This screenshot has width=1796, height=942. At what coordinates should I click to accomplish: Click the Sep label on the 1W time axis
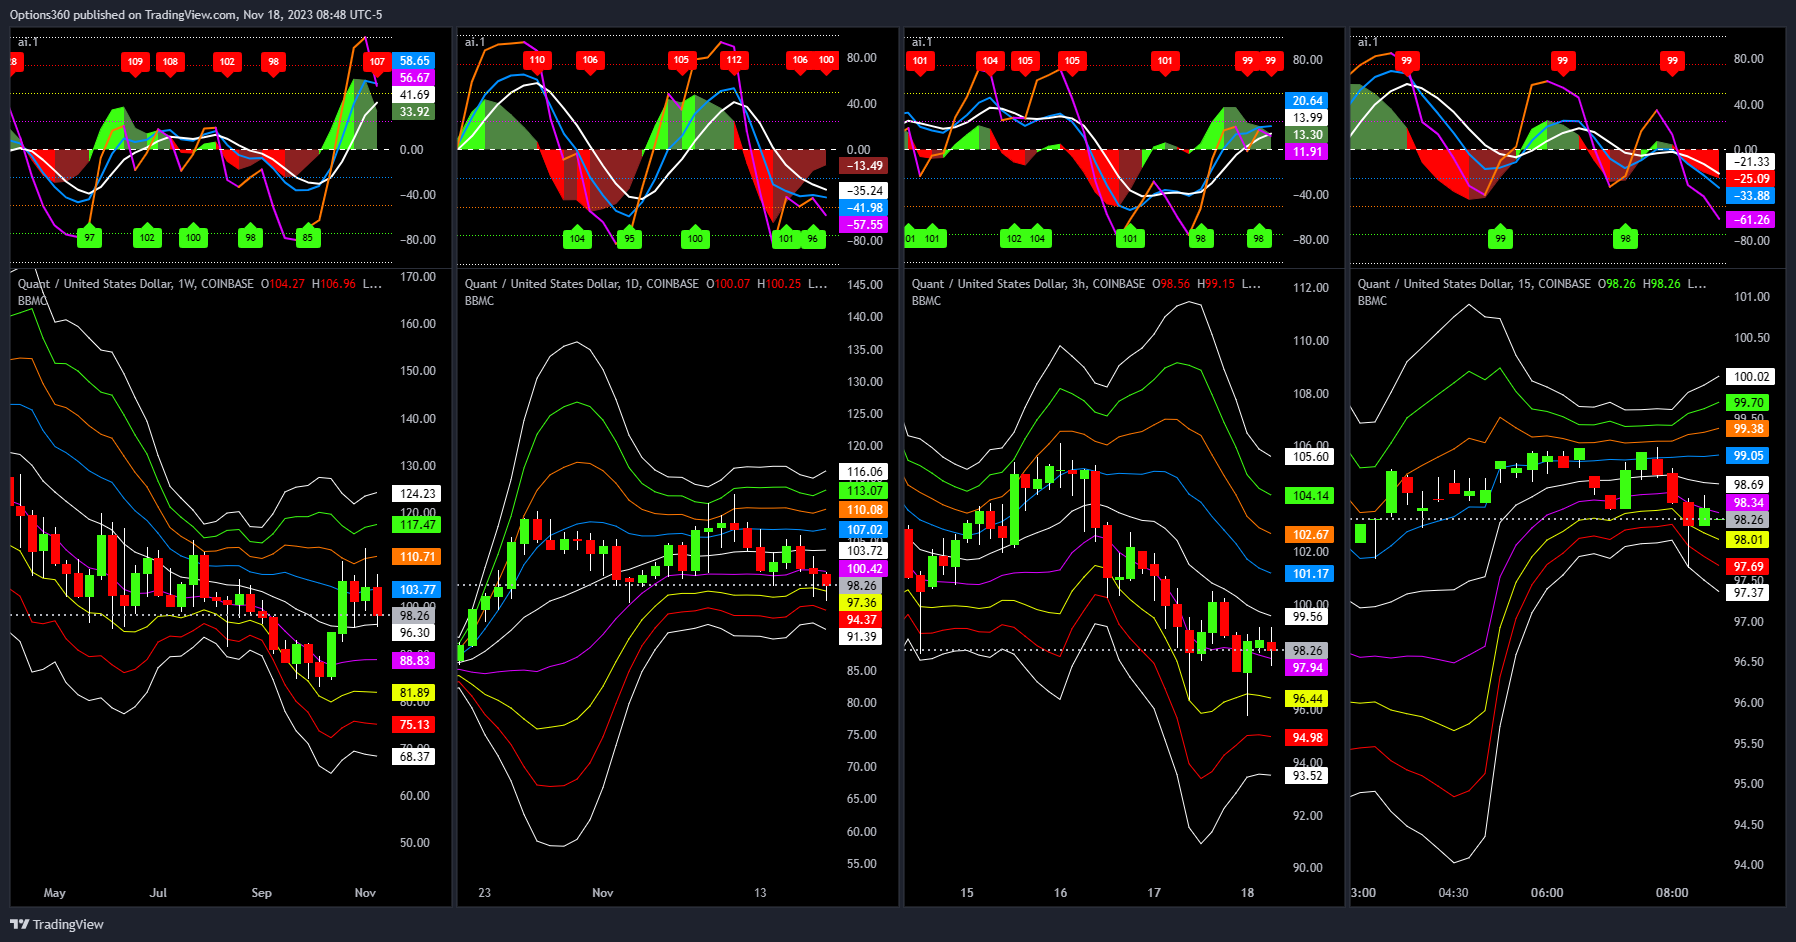(x=261, y=893)
